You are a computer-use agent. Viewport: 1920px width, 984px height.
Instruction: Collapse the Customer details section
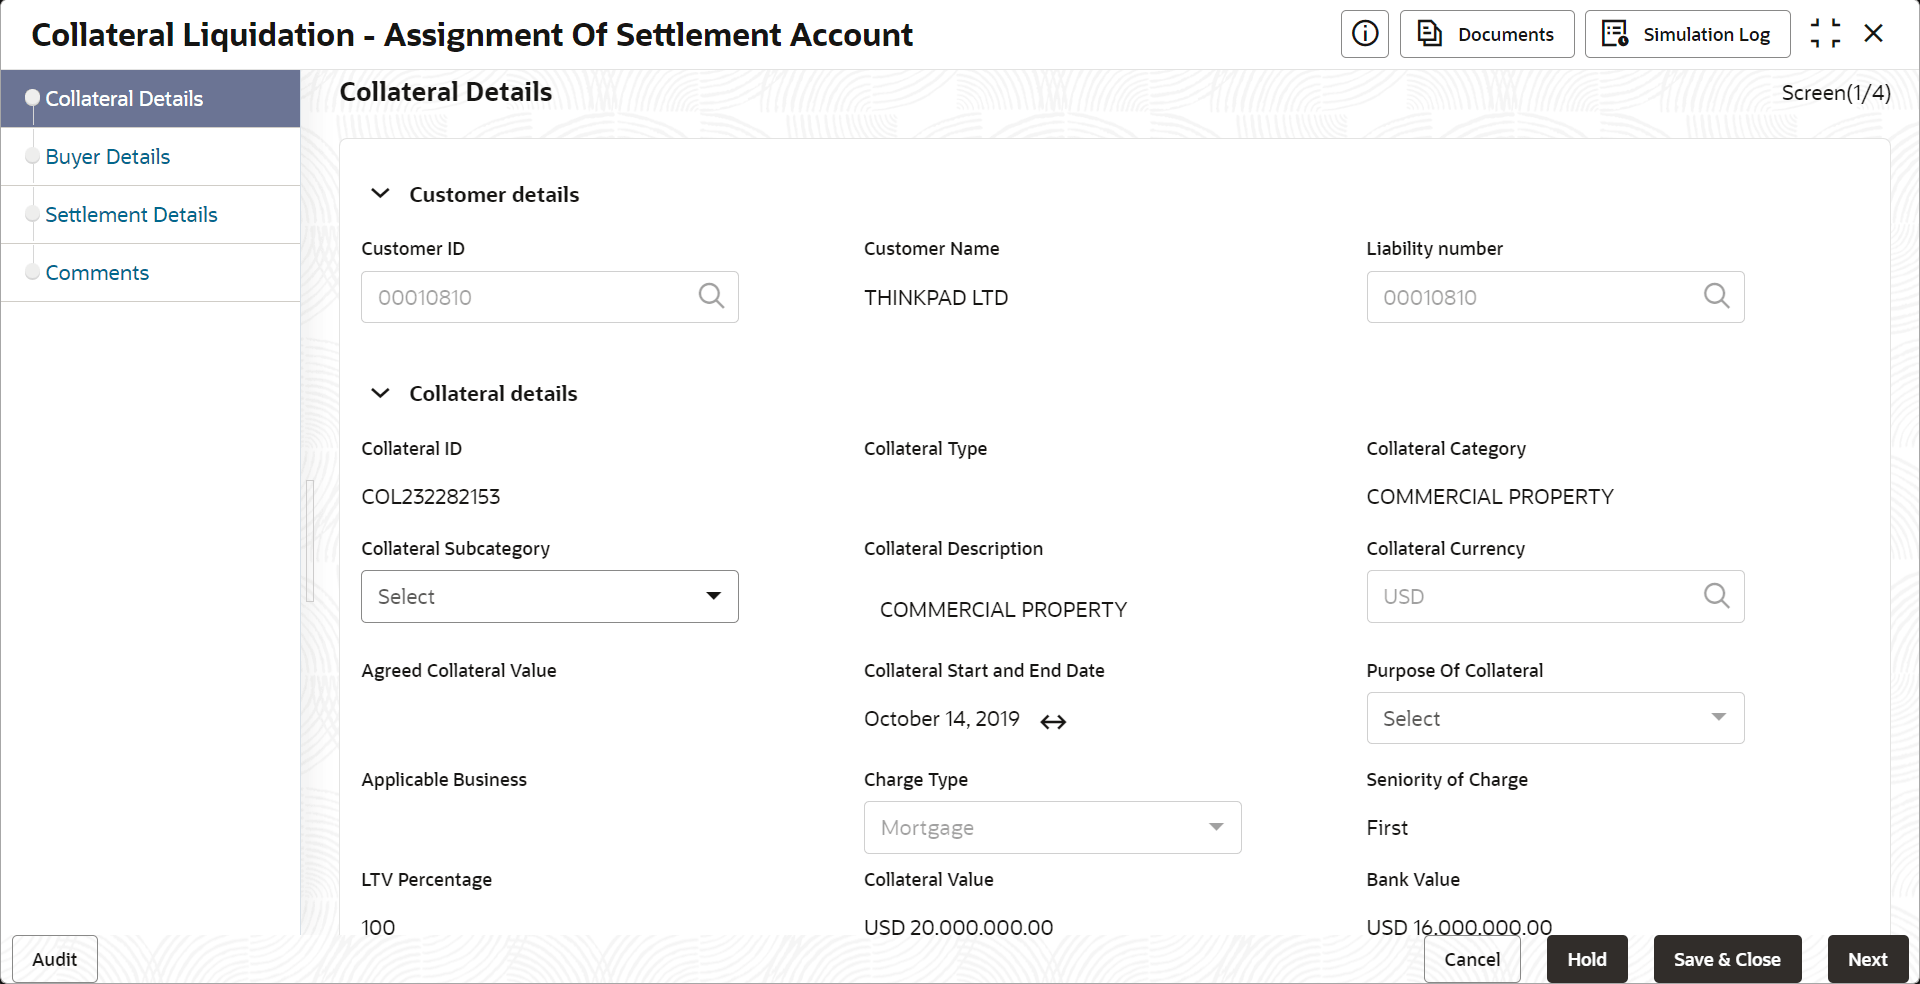381,194
